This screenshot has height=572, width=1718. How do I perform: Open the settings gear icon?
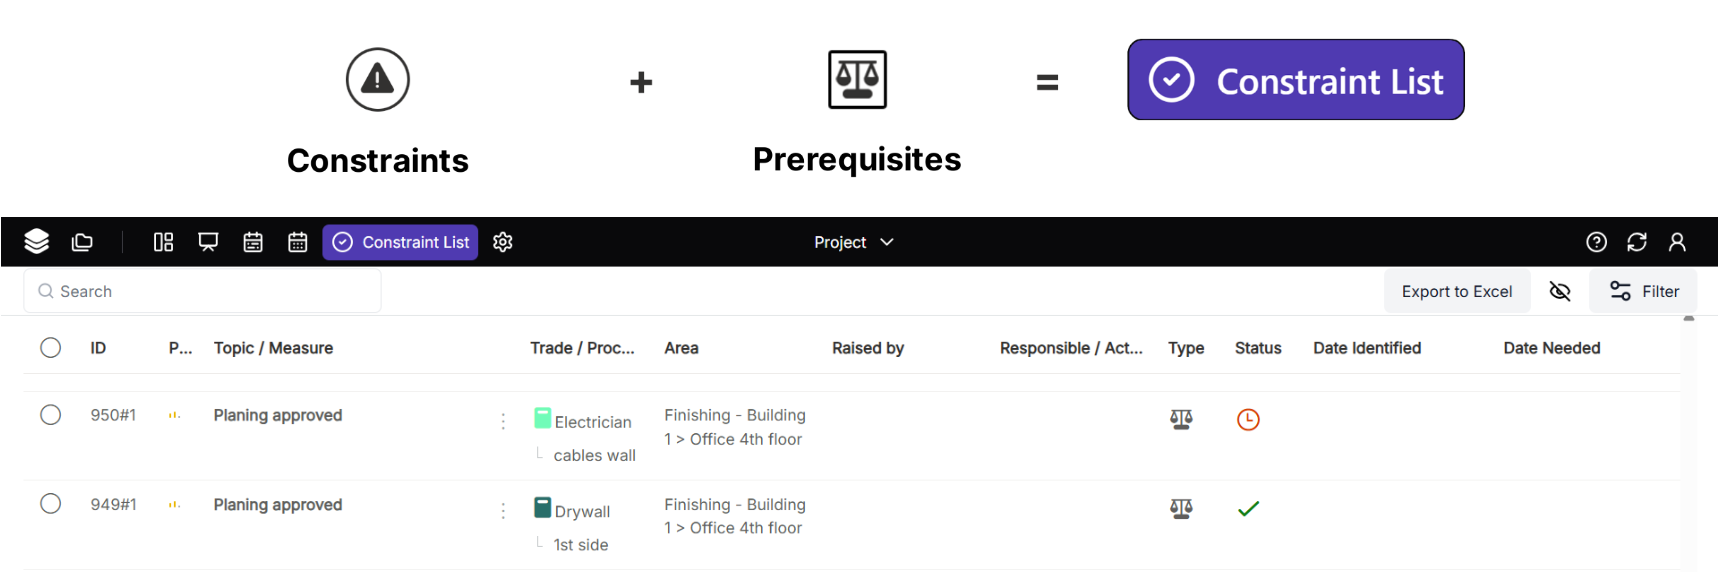pyautogui.click(x=503, y=242)
